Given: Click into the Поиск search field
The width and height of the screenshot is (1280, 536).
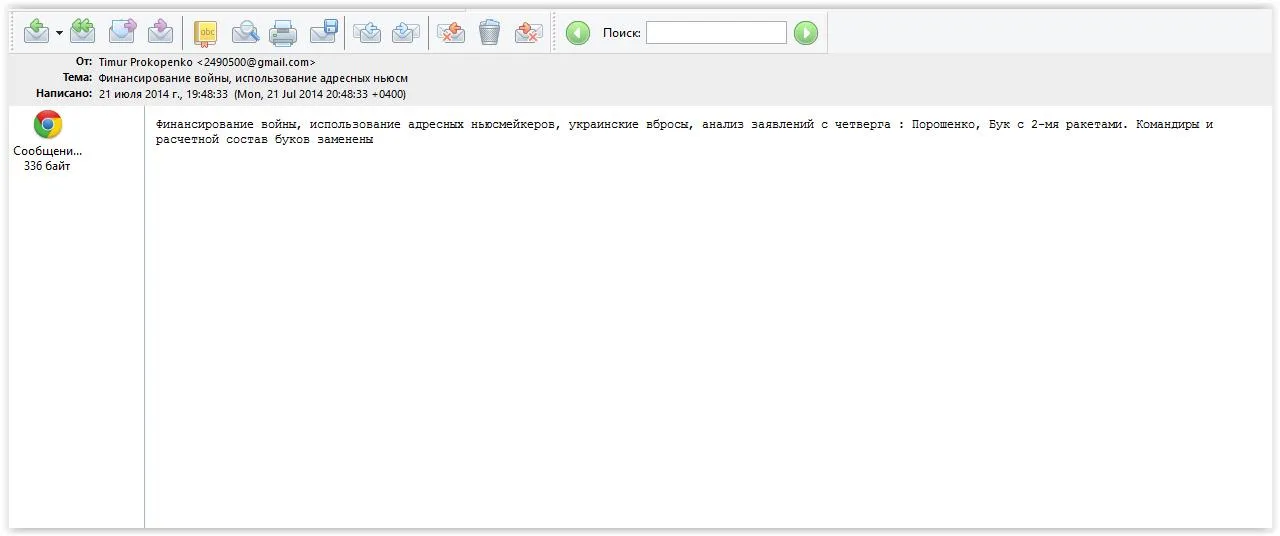Looking at the screenshot, I should [x=716, y=33].
